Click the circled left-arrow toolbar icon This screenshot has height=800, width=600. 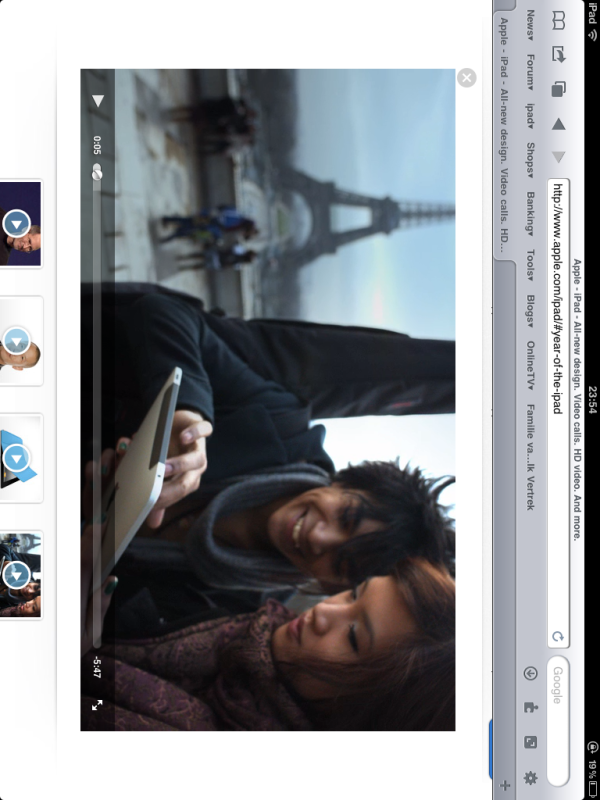click(531, 673)
